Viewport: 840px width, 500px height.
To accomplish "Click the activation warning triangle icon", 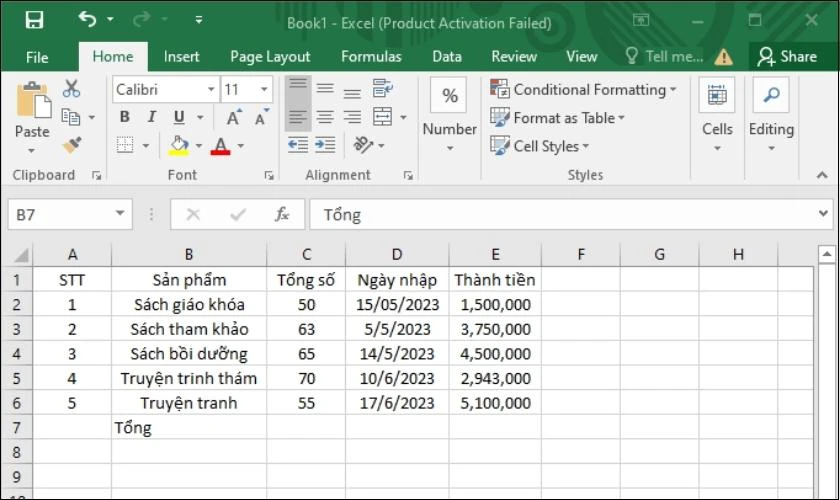I will click(724, 57).
